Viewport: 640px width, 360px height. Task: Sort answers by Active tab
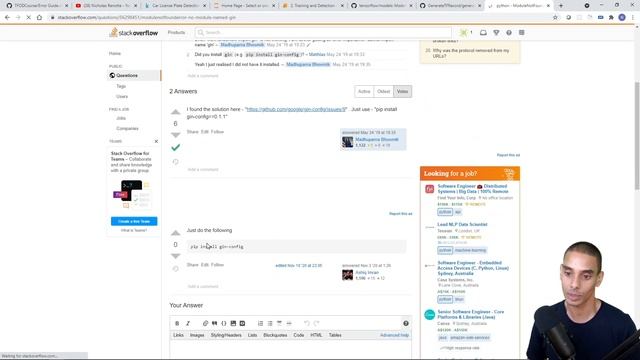tap(364, 91)
